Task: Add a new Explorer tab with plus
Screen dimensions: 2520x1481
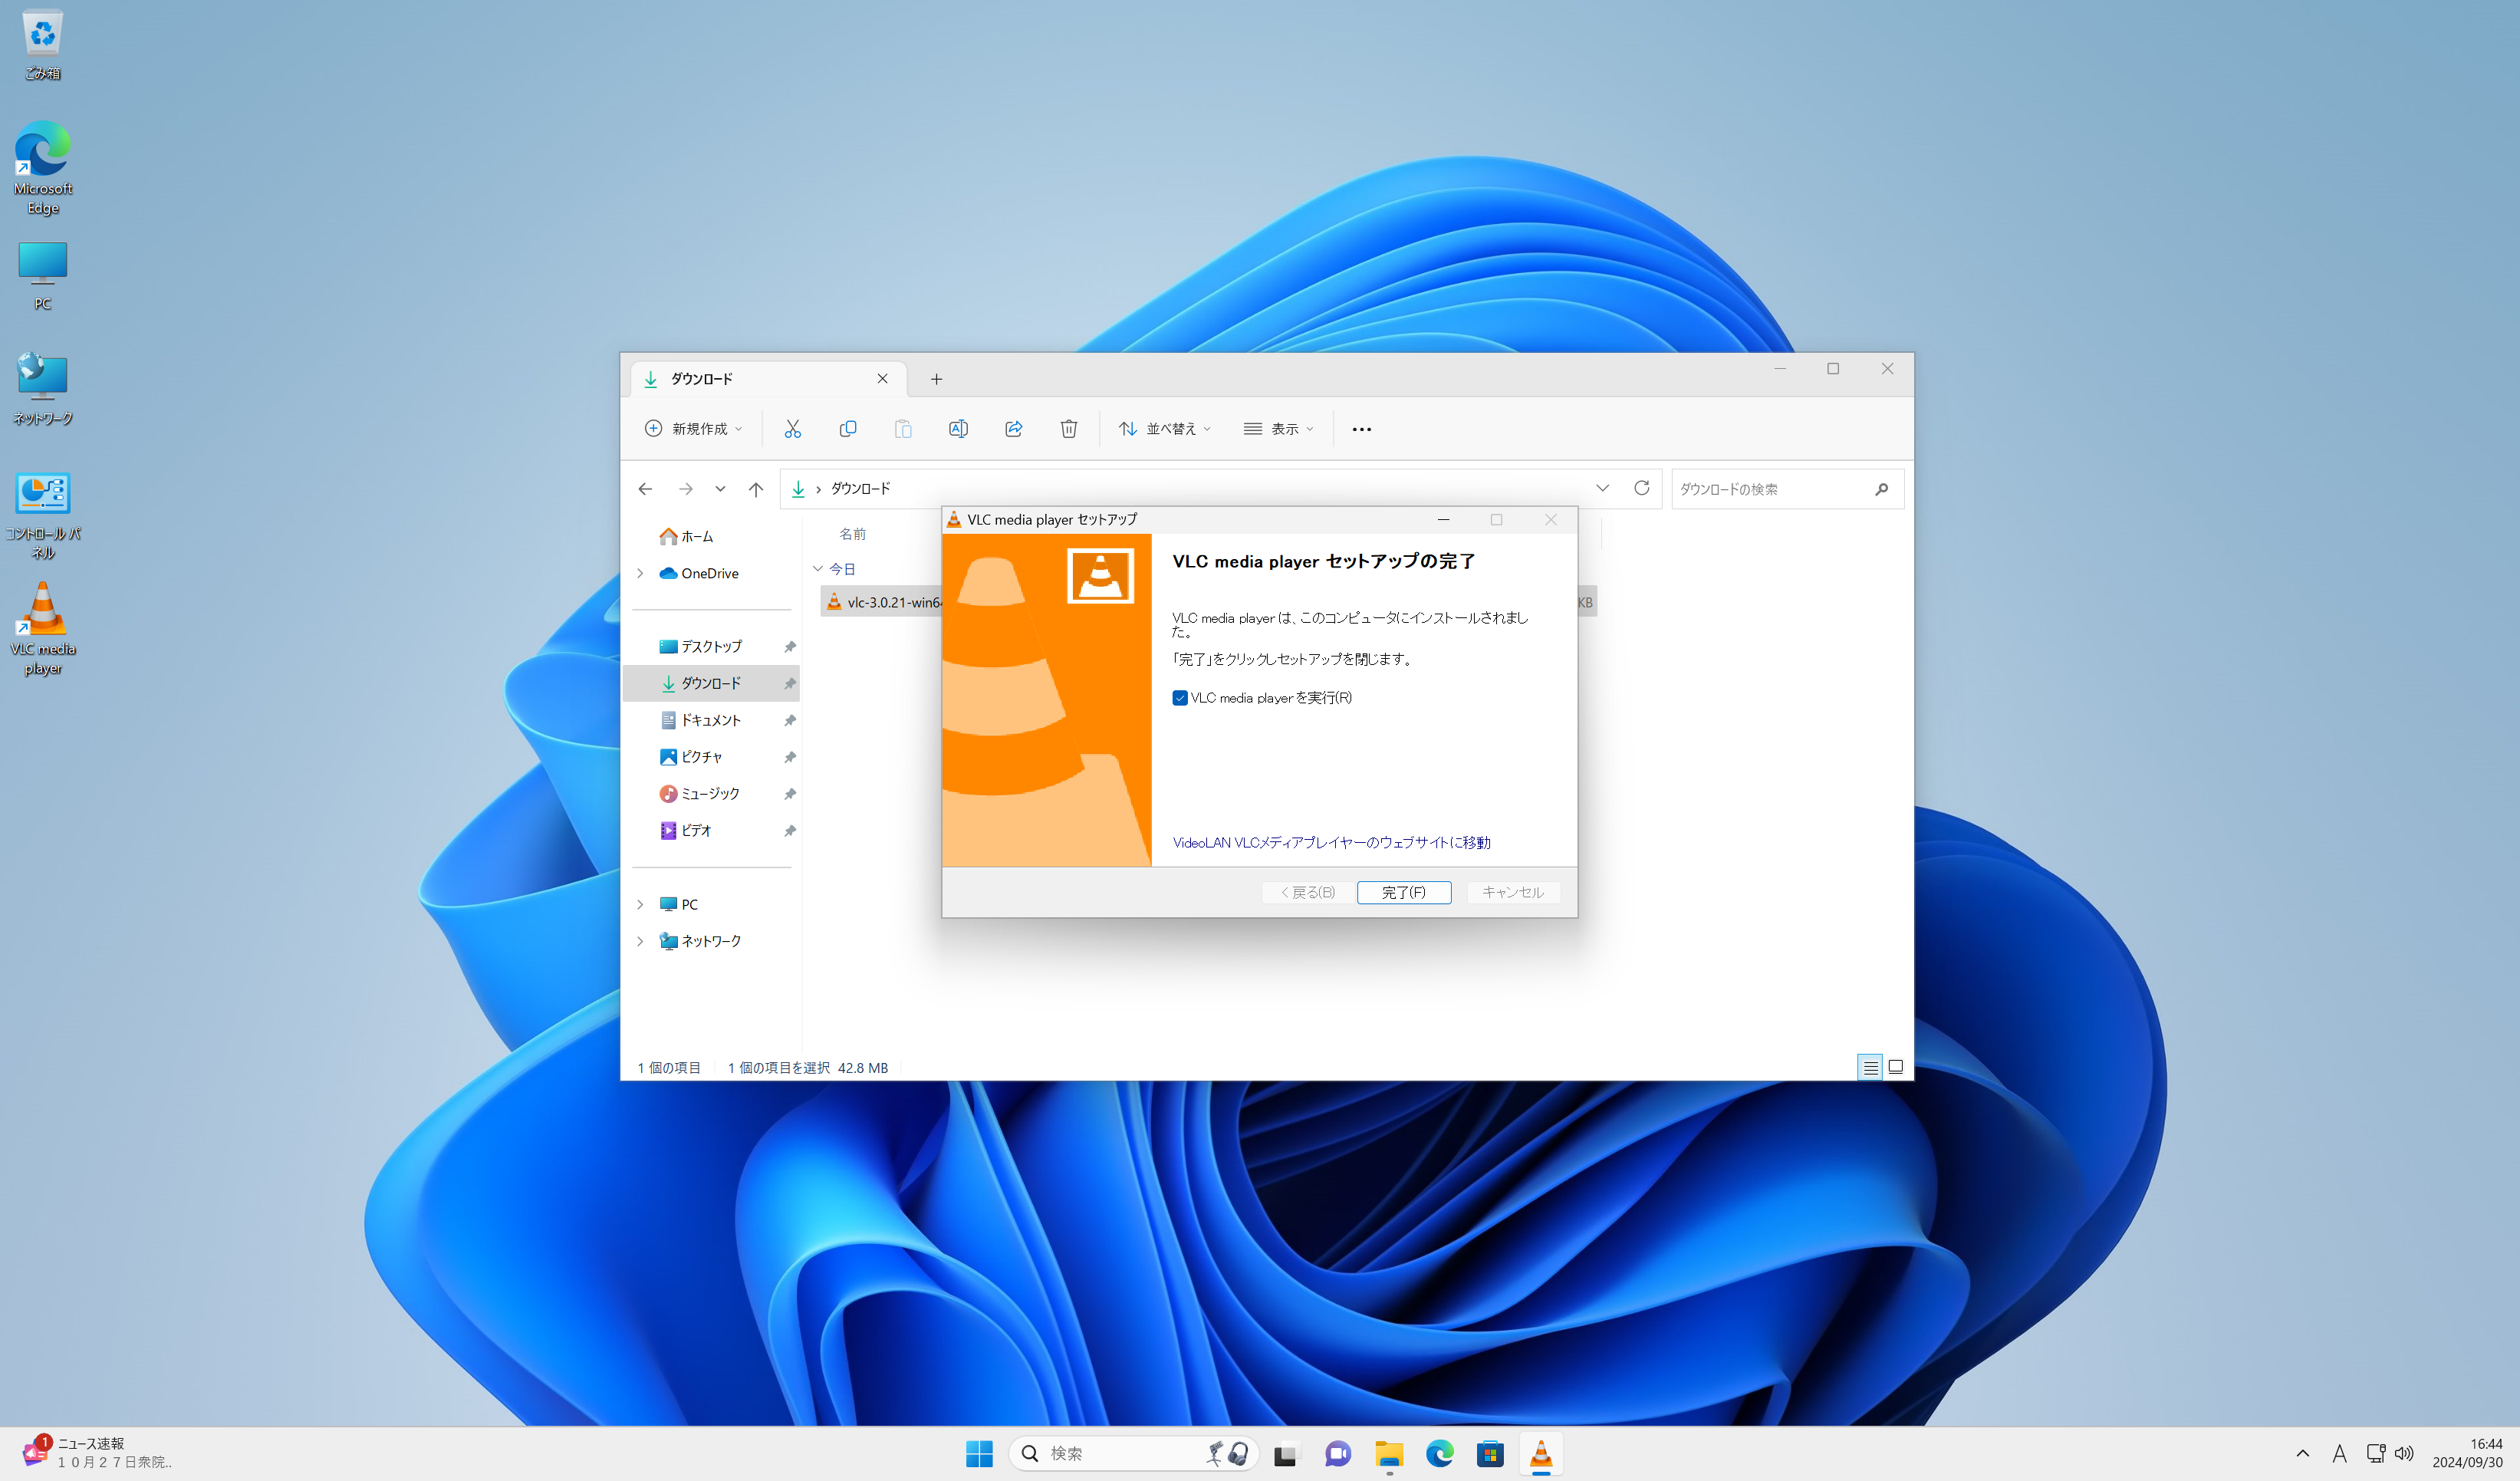Action: 936,379
